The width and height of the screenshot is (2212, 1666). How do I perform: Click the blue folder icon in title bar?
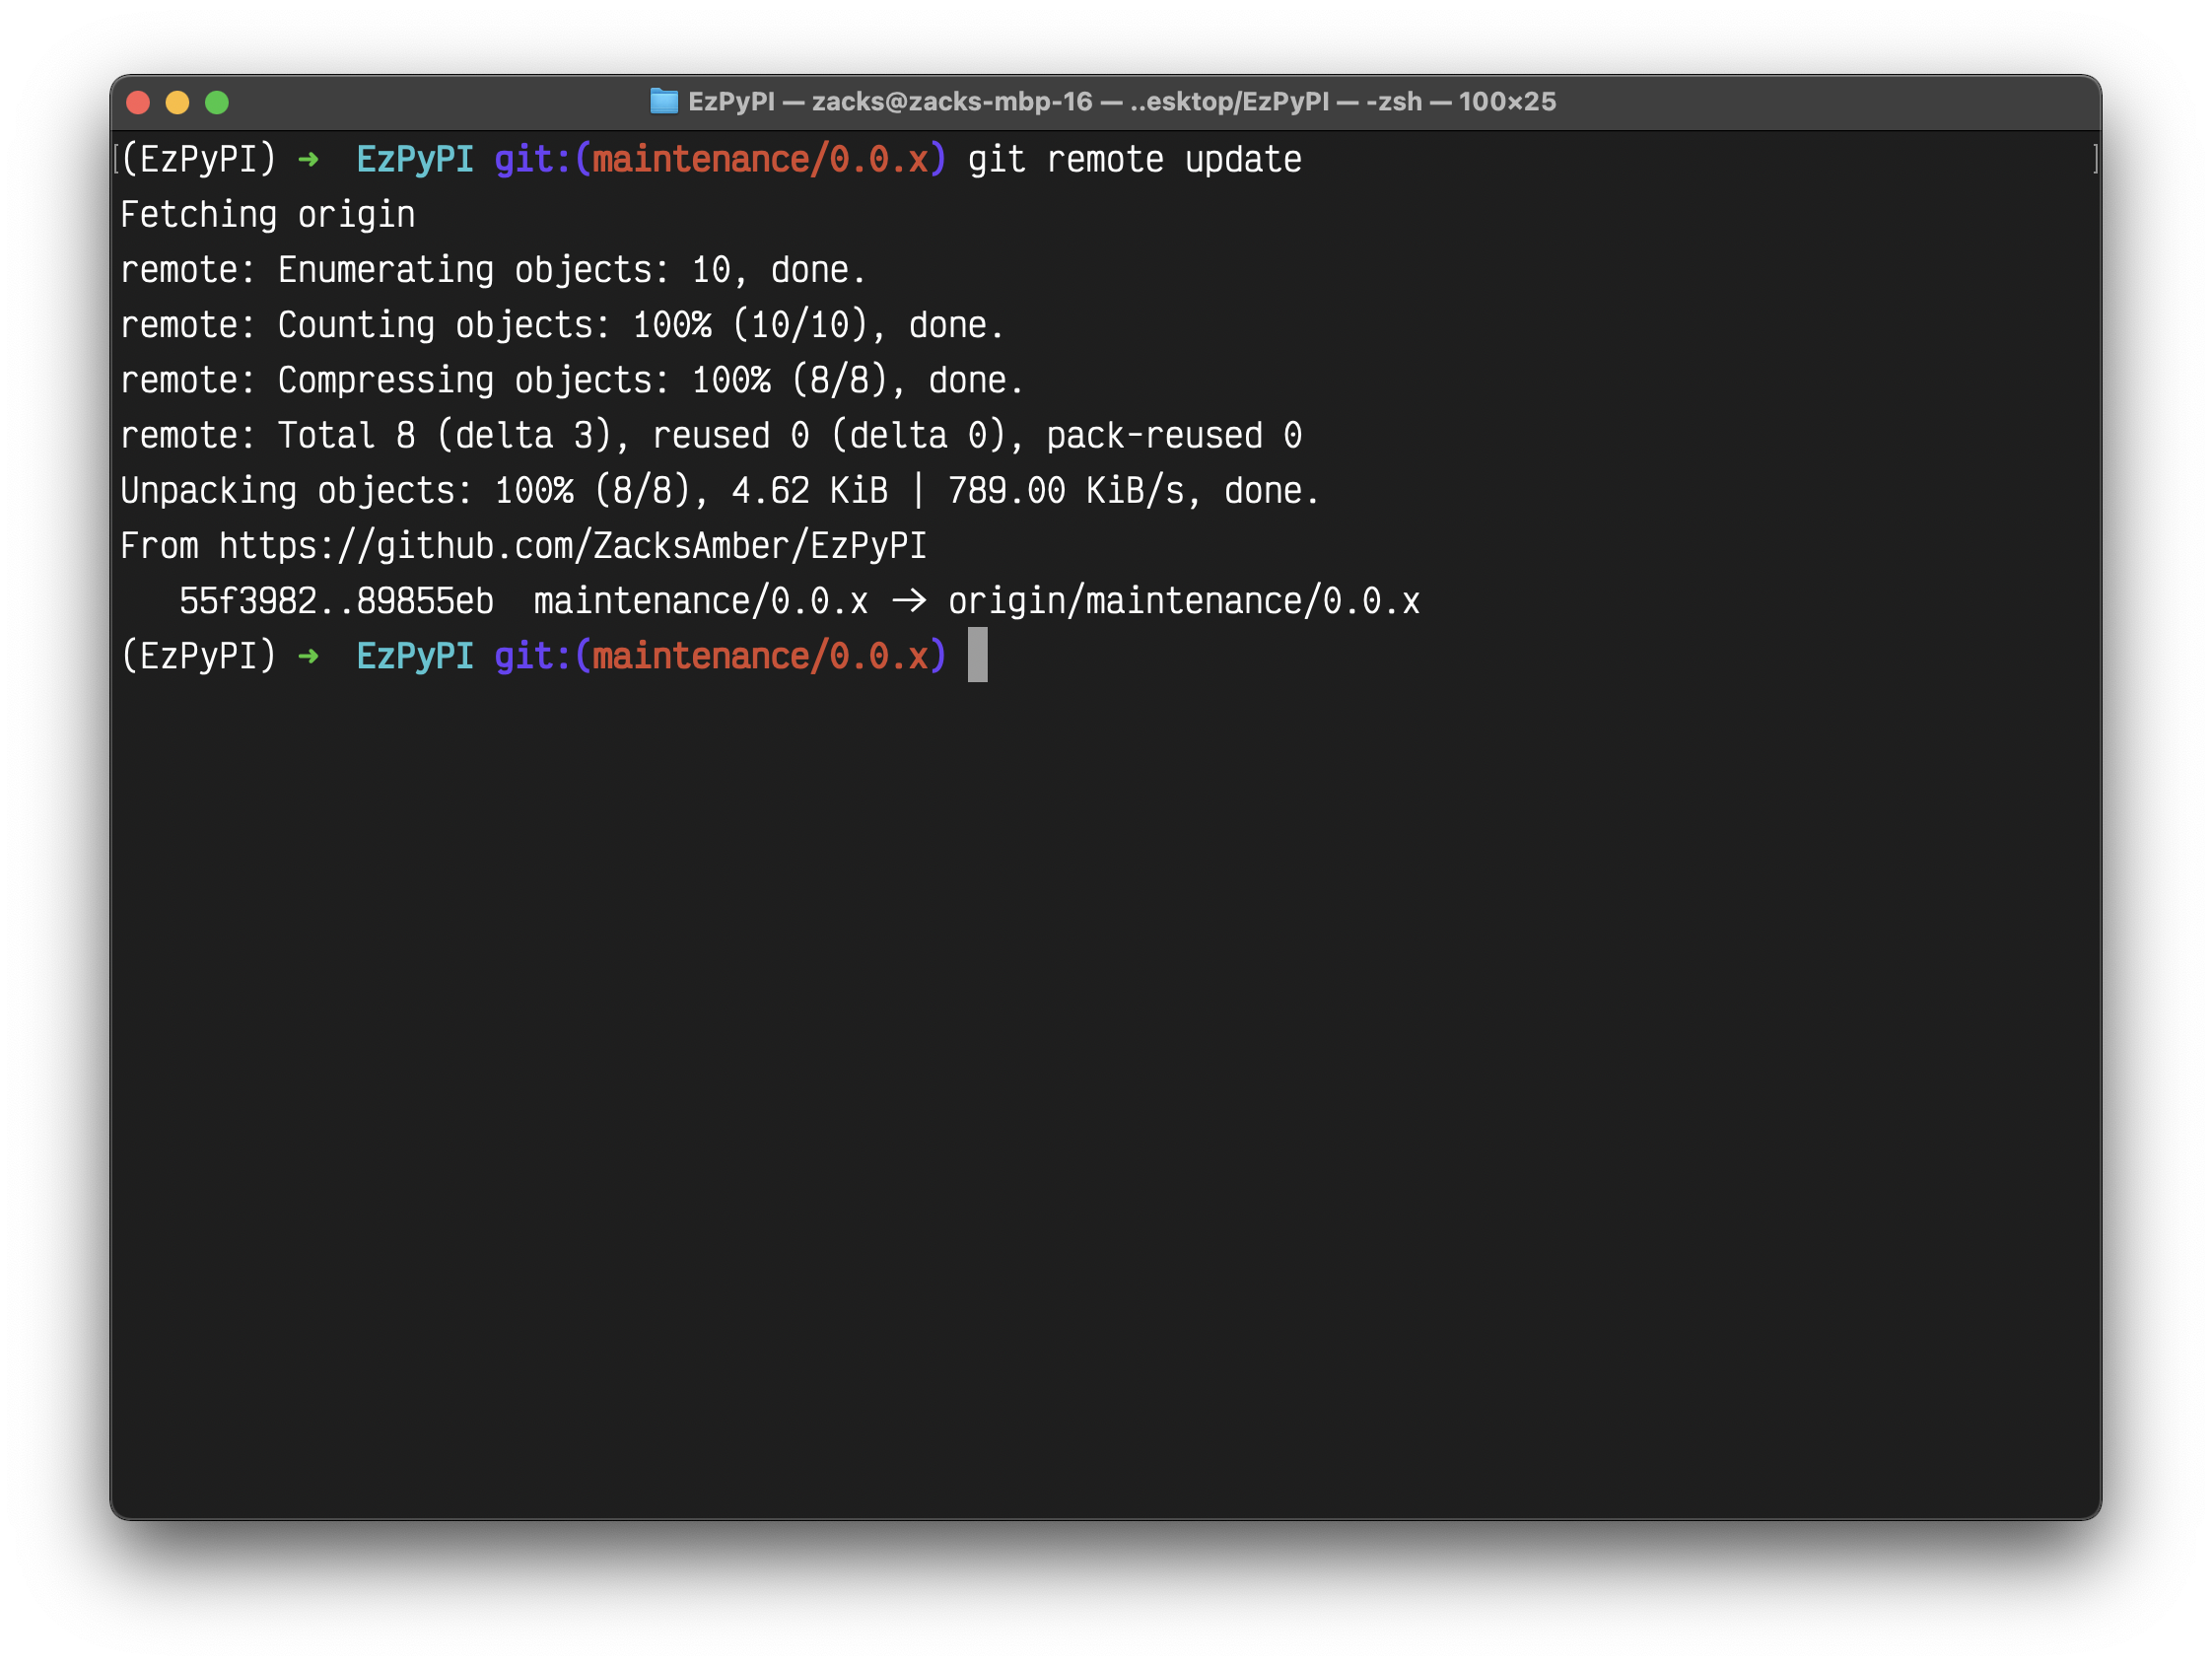pos(663,101)
